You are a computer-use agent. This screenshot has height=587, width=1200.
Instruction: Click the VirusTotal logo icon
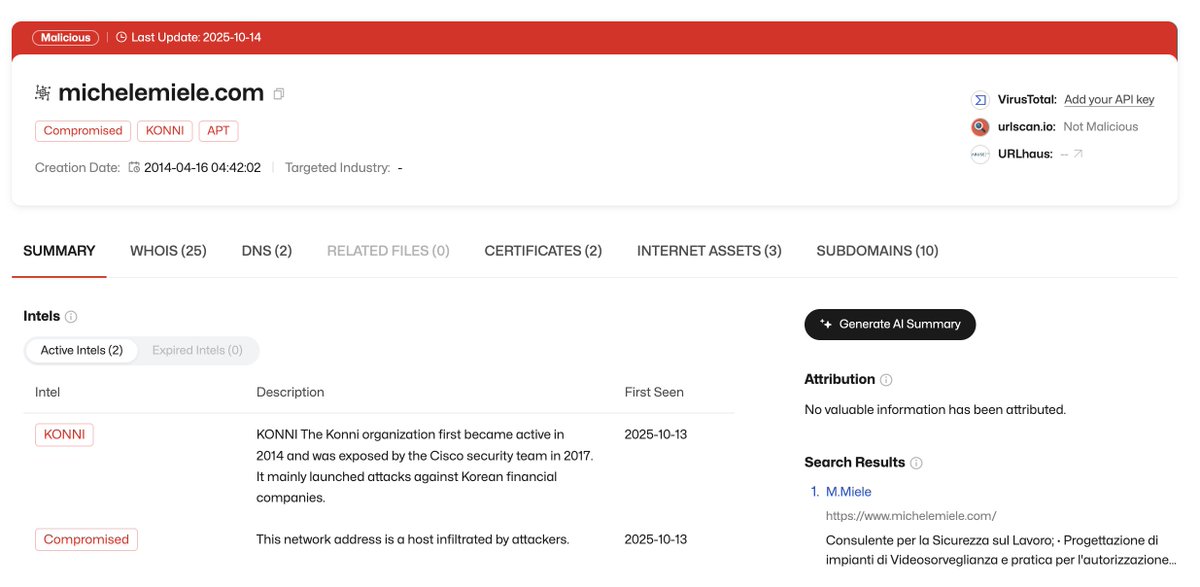pyautogui.click(x=980, y=100)
